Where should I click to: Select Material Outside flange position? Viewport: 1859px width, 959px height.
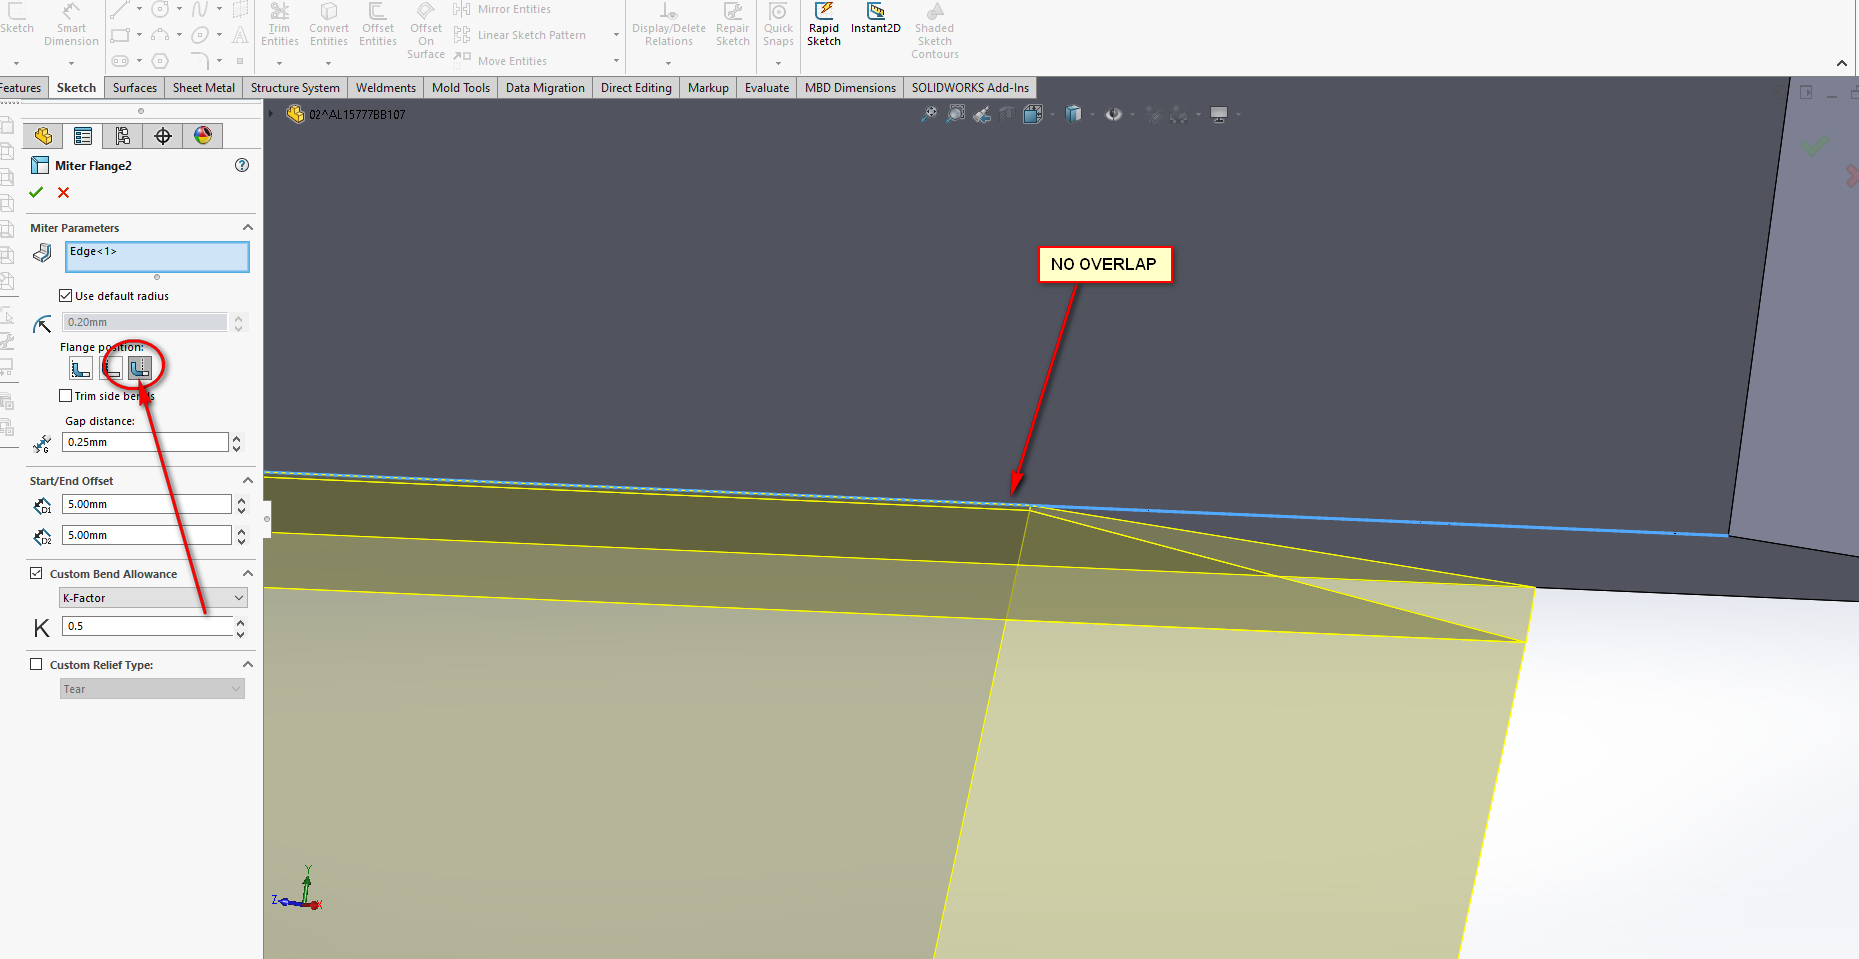[111, 369]
